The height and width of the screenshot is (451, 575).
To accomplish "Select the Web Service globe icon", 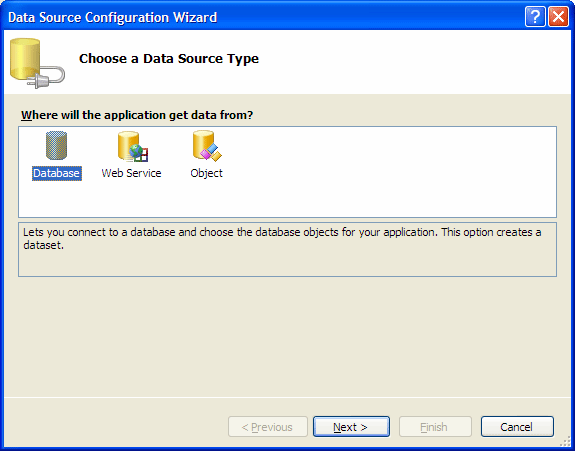I will point(132,146).
